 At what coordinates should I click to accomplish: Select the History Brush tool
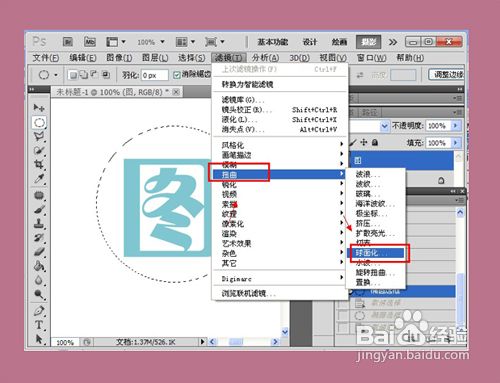(39, 238)
